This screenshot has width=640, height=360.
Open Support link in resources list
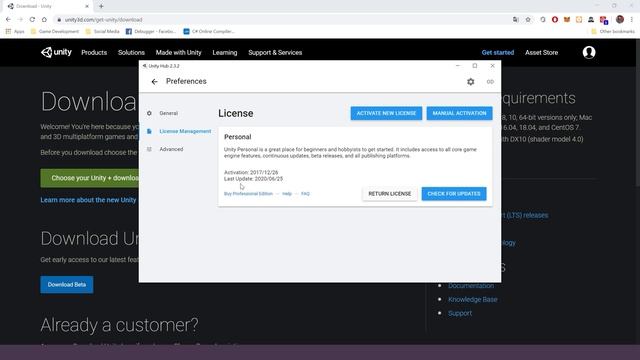pyautogui.click(x=460, y=313)
